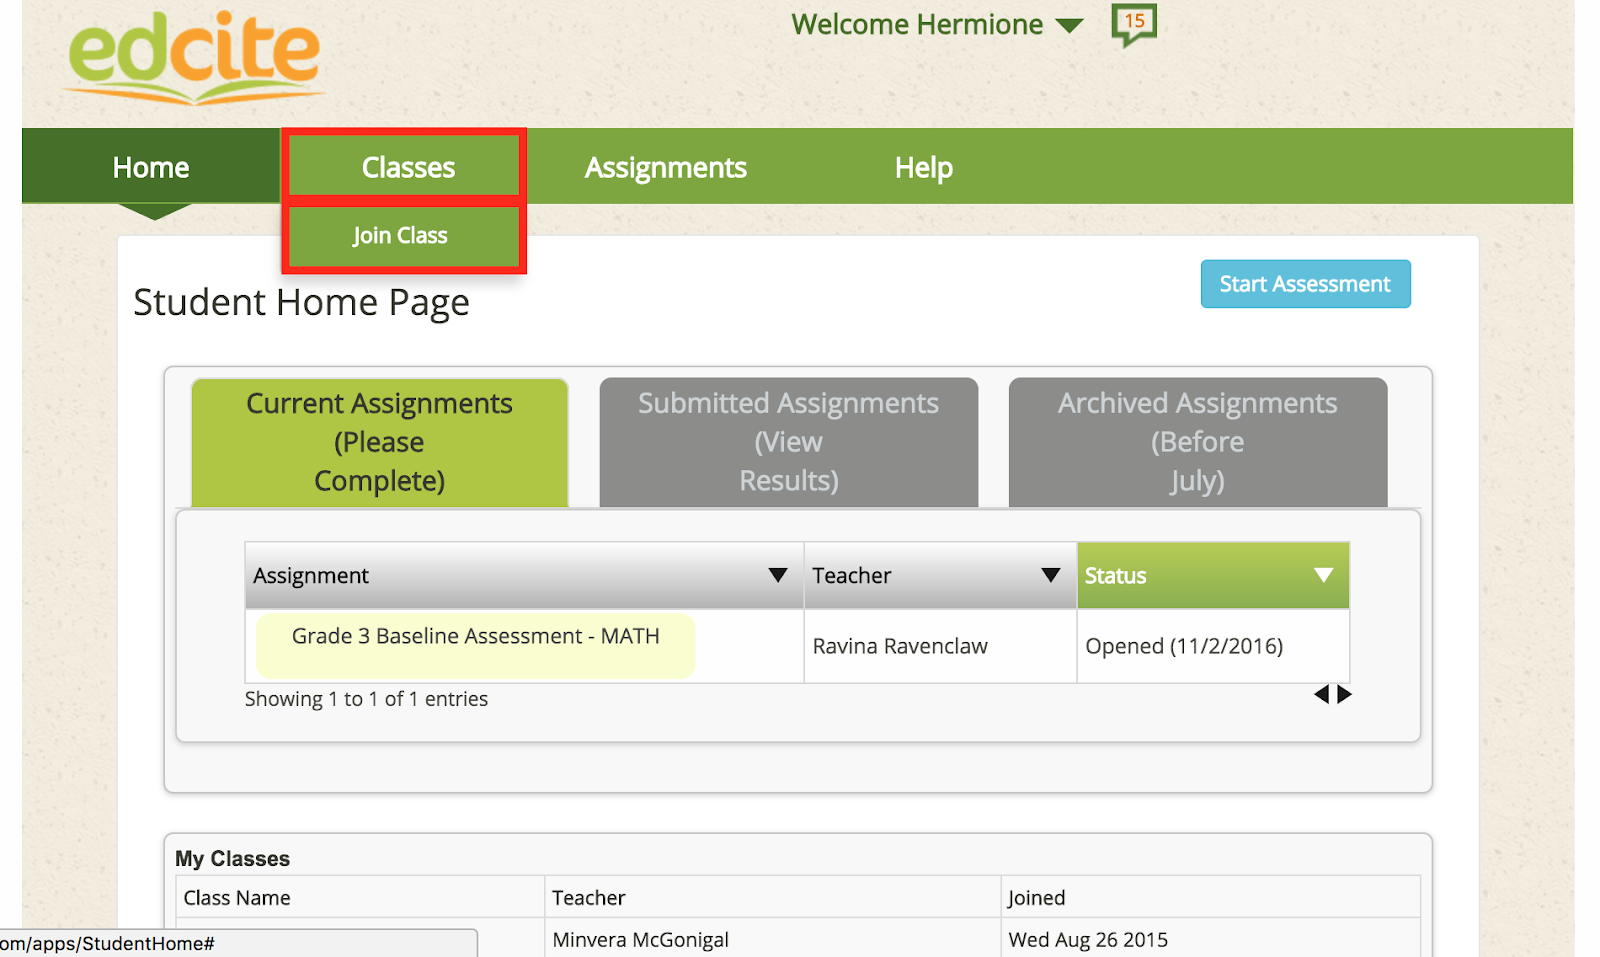Go to next page of assignment entries
The width and height of the screenshot is (1600, 957).
(x=1345, y=694)
